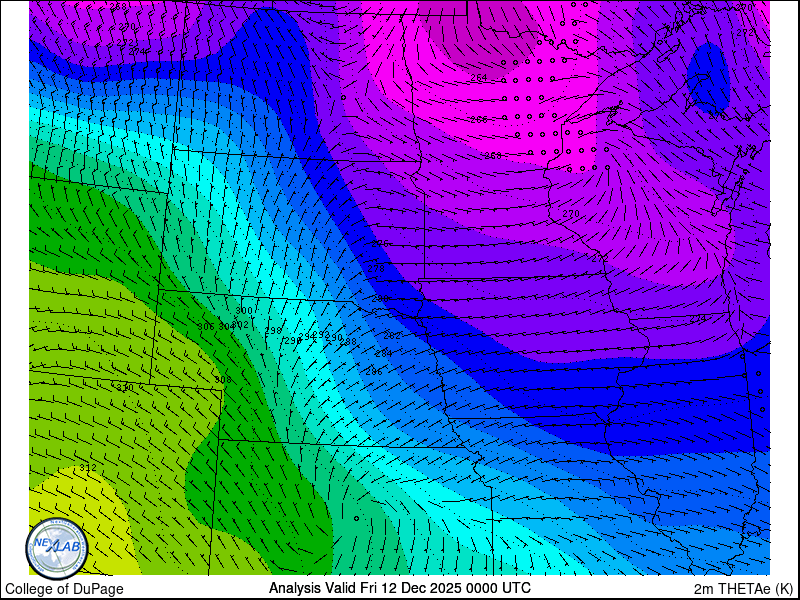This screenshot has height=600, width=800.
Task: Click the 280 contour label
Action: tap(380, 298)
